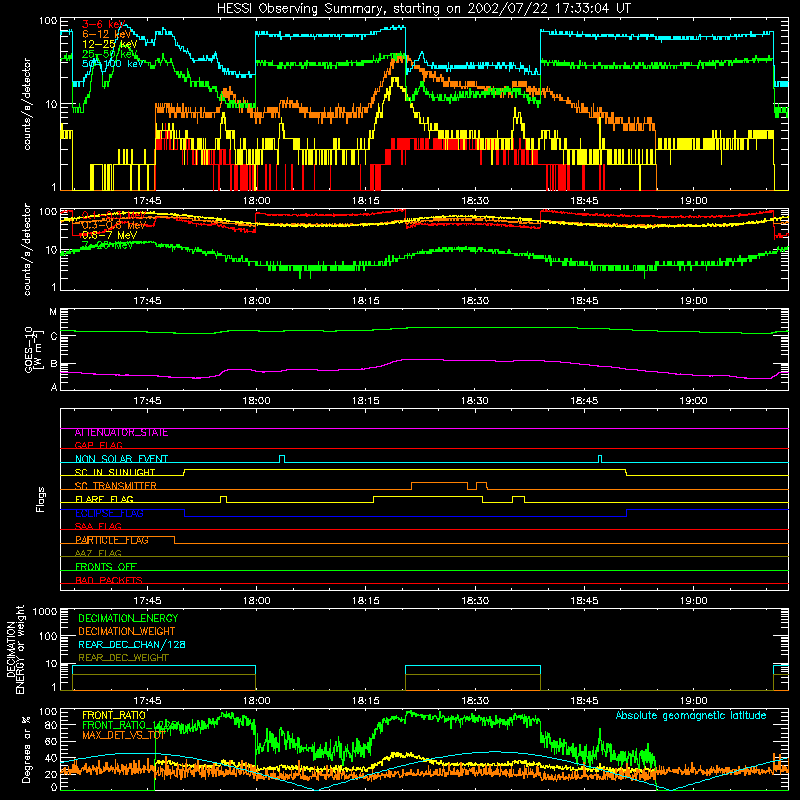Viewport: 800px width, 800px height.
Task: Select the orange MAX_DET_VS_TOT legend label
Action: 123,735
